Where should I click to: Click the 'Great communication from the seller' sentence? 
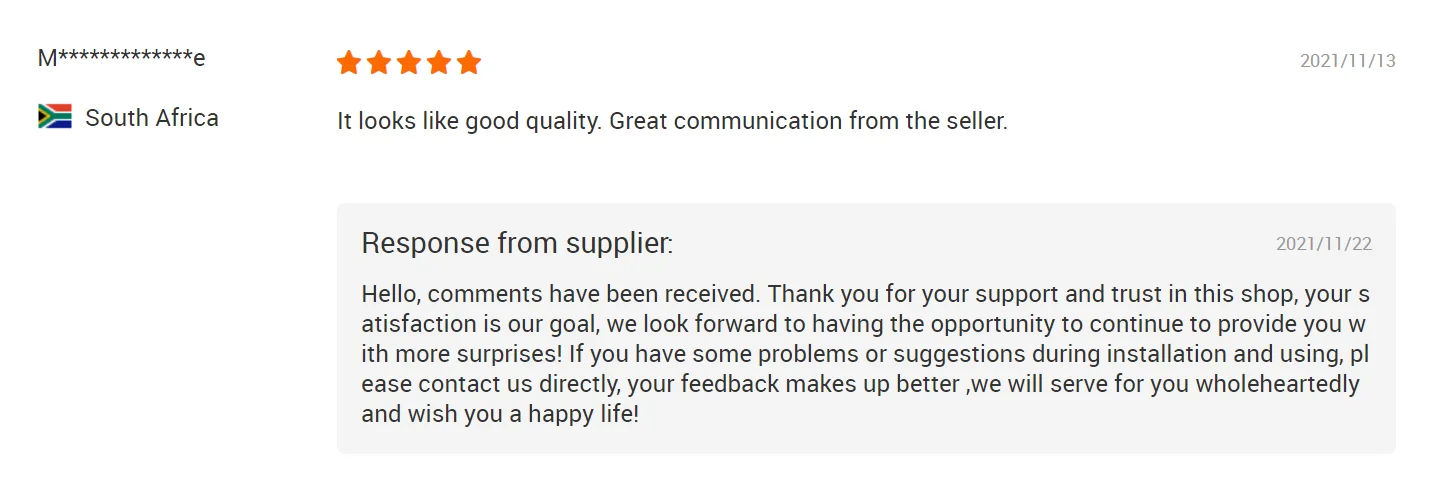(x=808, y=121)
